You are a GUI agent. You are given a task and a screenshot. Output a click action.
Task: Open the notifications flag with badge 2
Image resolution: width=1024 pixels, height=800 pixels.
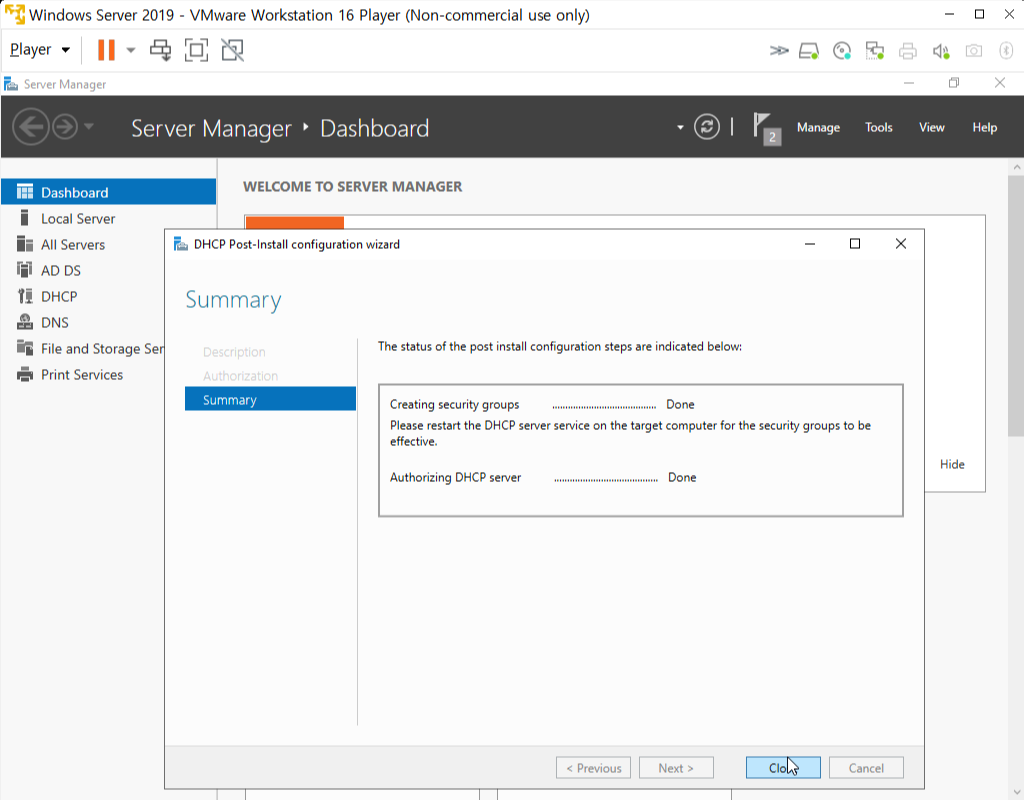point(766,127)
